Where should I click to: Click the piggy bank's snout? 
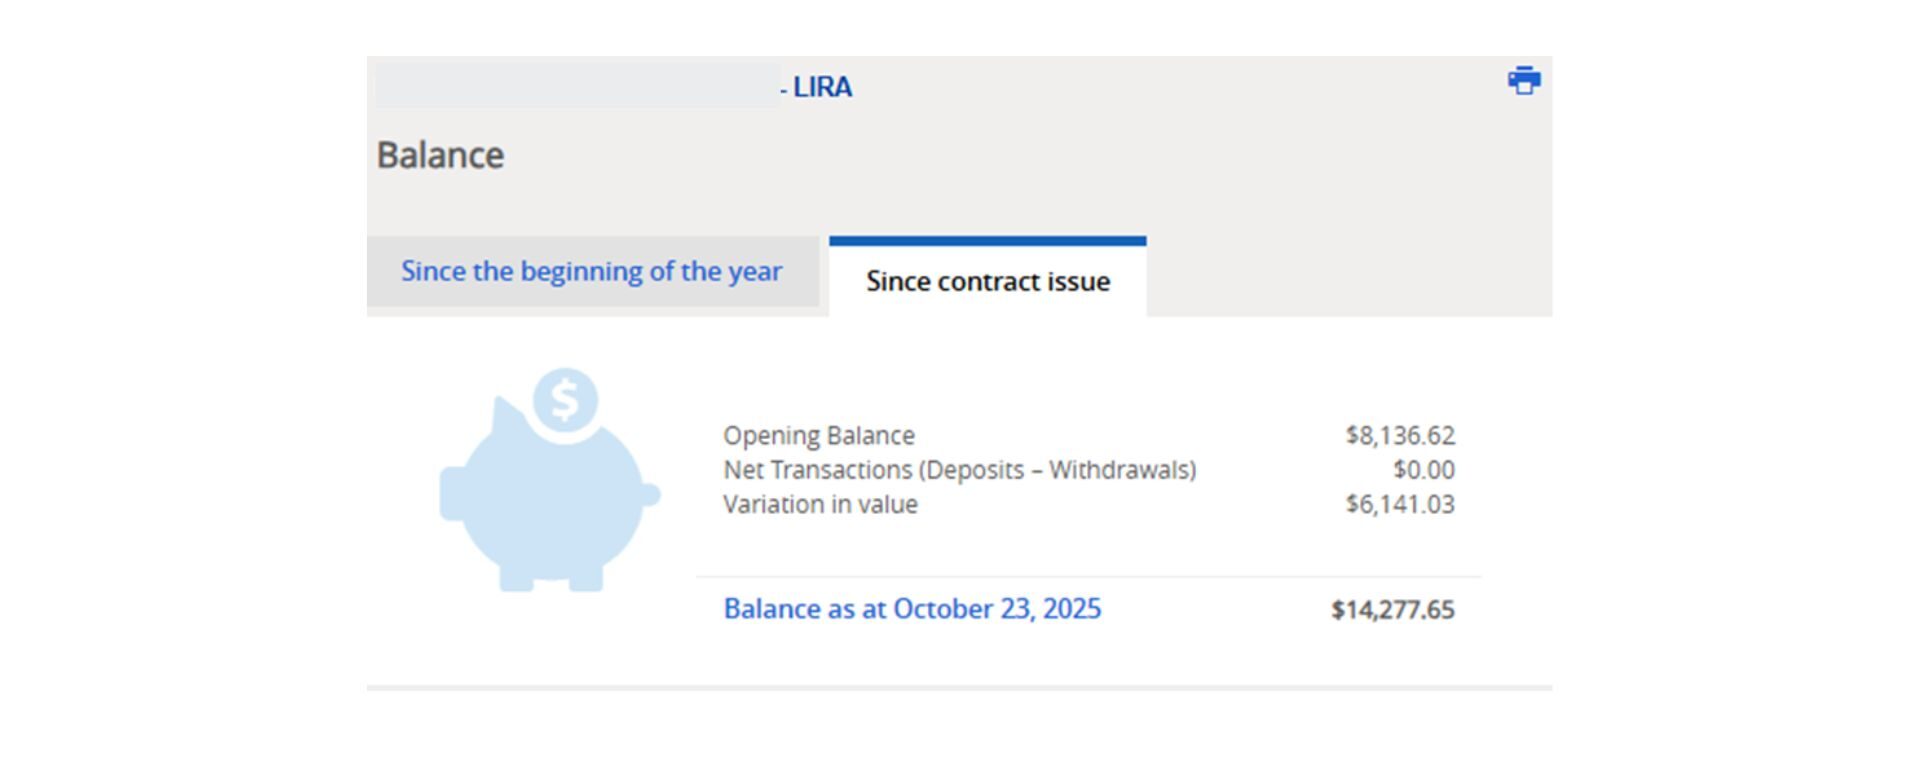[454, 493]
